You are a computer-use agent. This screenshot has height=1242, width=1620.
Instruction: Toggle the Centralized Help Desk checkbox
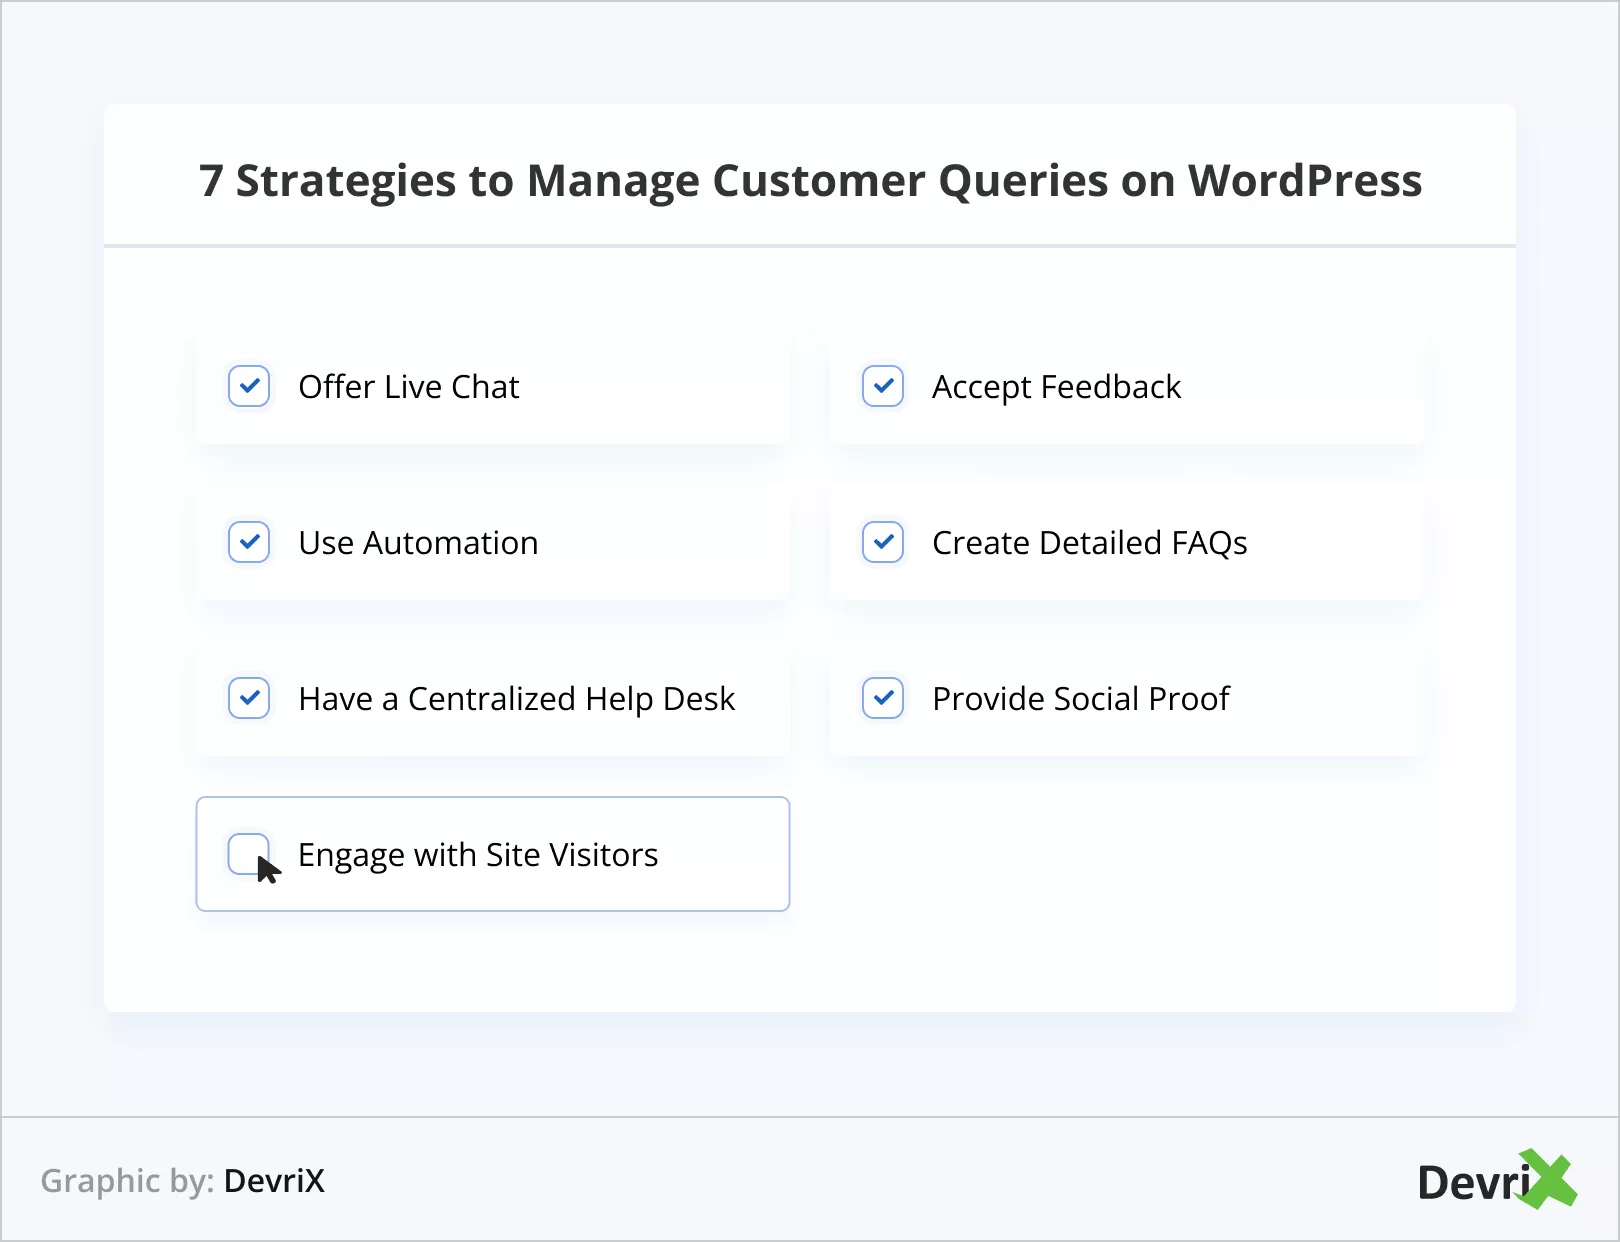tap(249, 698)
